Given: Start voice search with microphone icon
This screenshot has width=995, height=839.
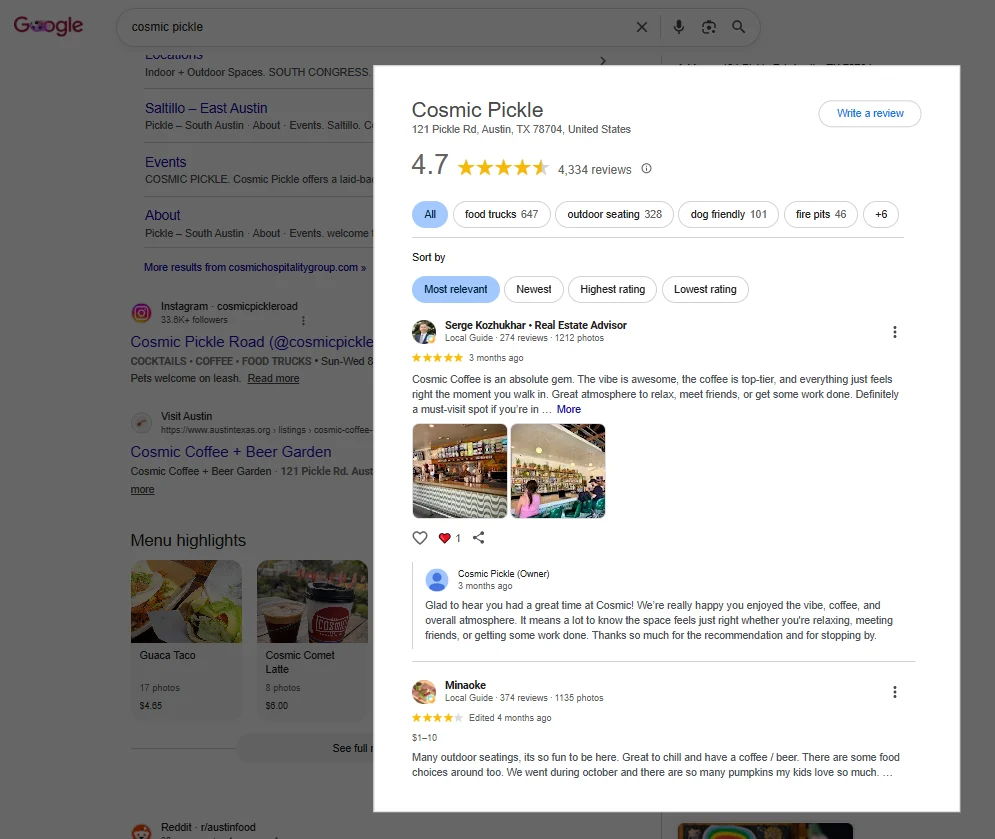Looking at the screenshot, I should (678, 27).
